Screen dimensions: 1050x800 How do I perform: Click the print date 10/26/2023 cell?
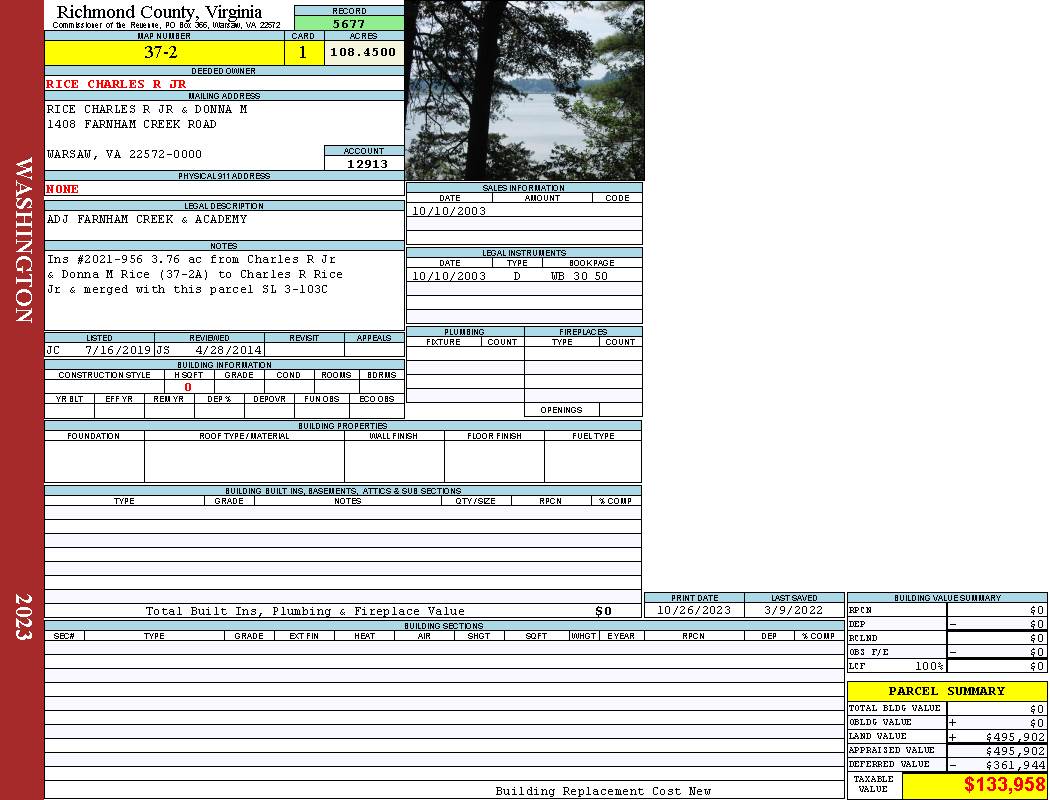tap(693, 610)
